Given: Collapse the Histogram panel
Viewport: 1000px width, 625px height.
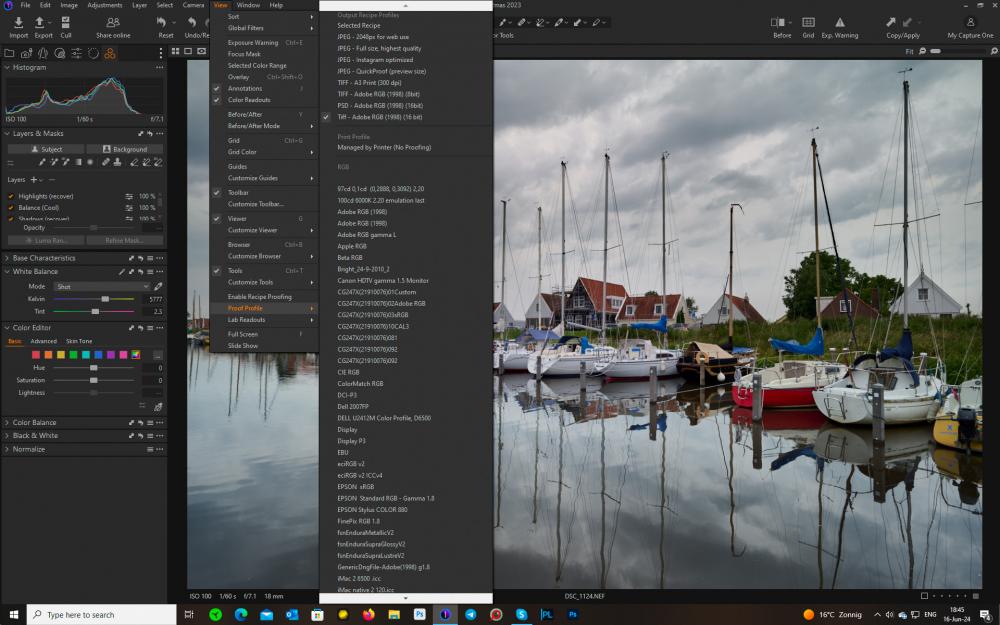Looking at the screenshot, I should pos(7,68).
